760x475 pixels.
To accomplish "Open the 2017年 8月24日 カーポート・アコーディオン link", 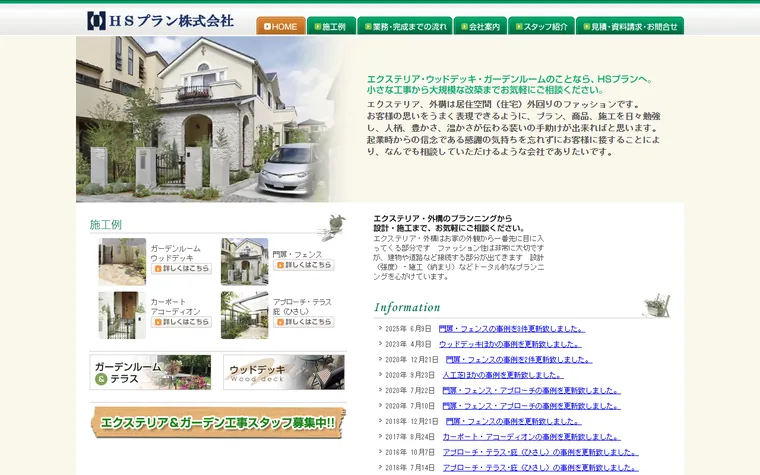I will [x=531, y=437].
